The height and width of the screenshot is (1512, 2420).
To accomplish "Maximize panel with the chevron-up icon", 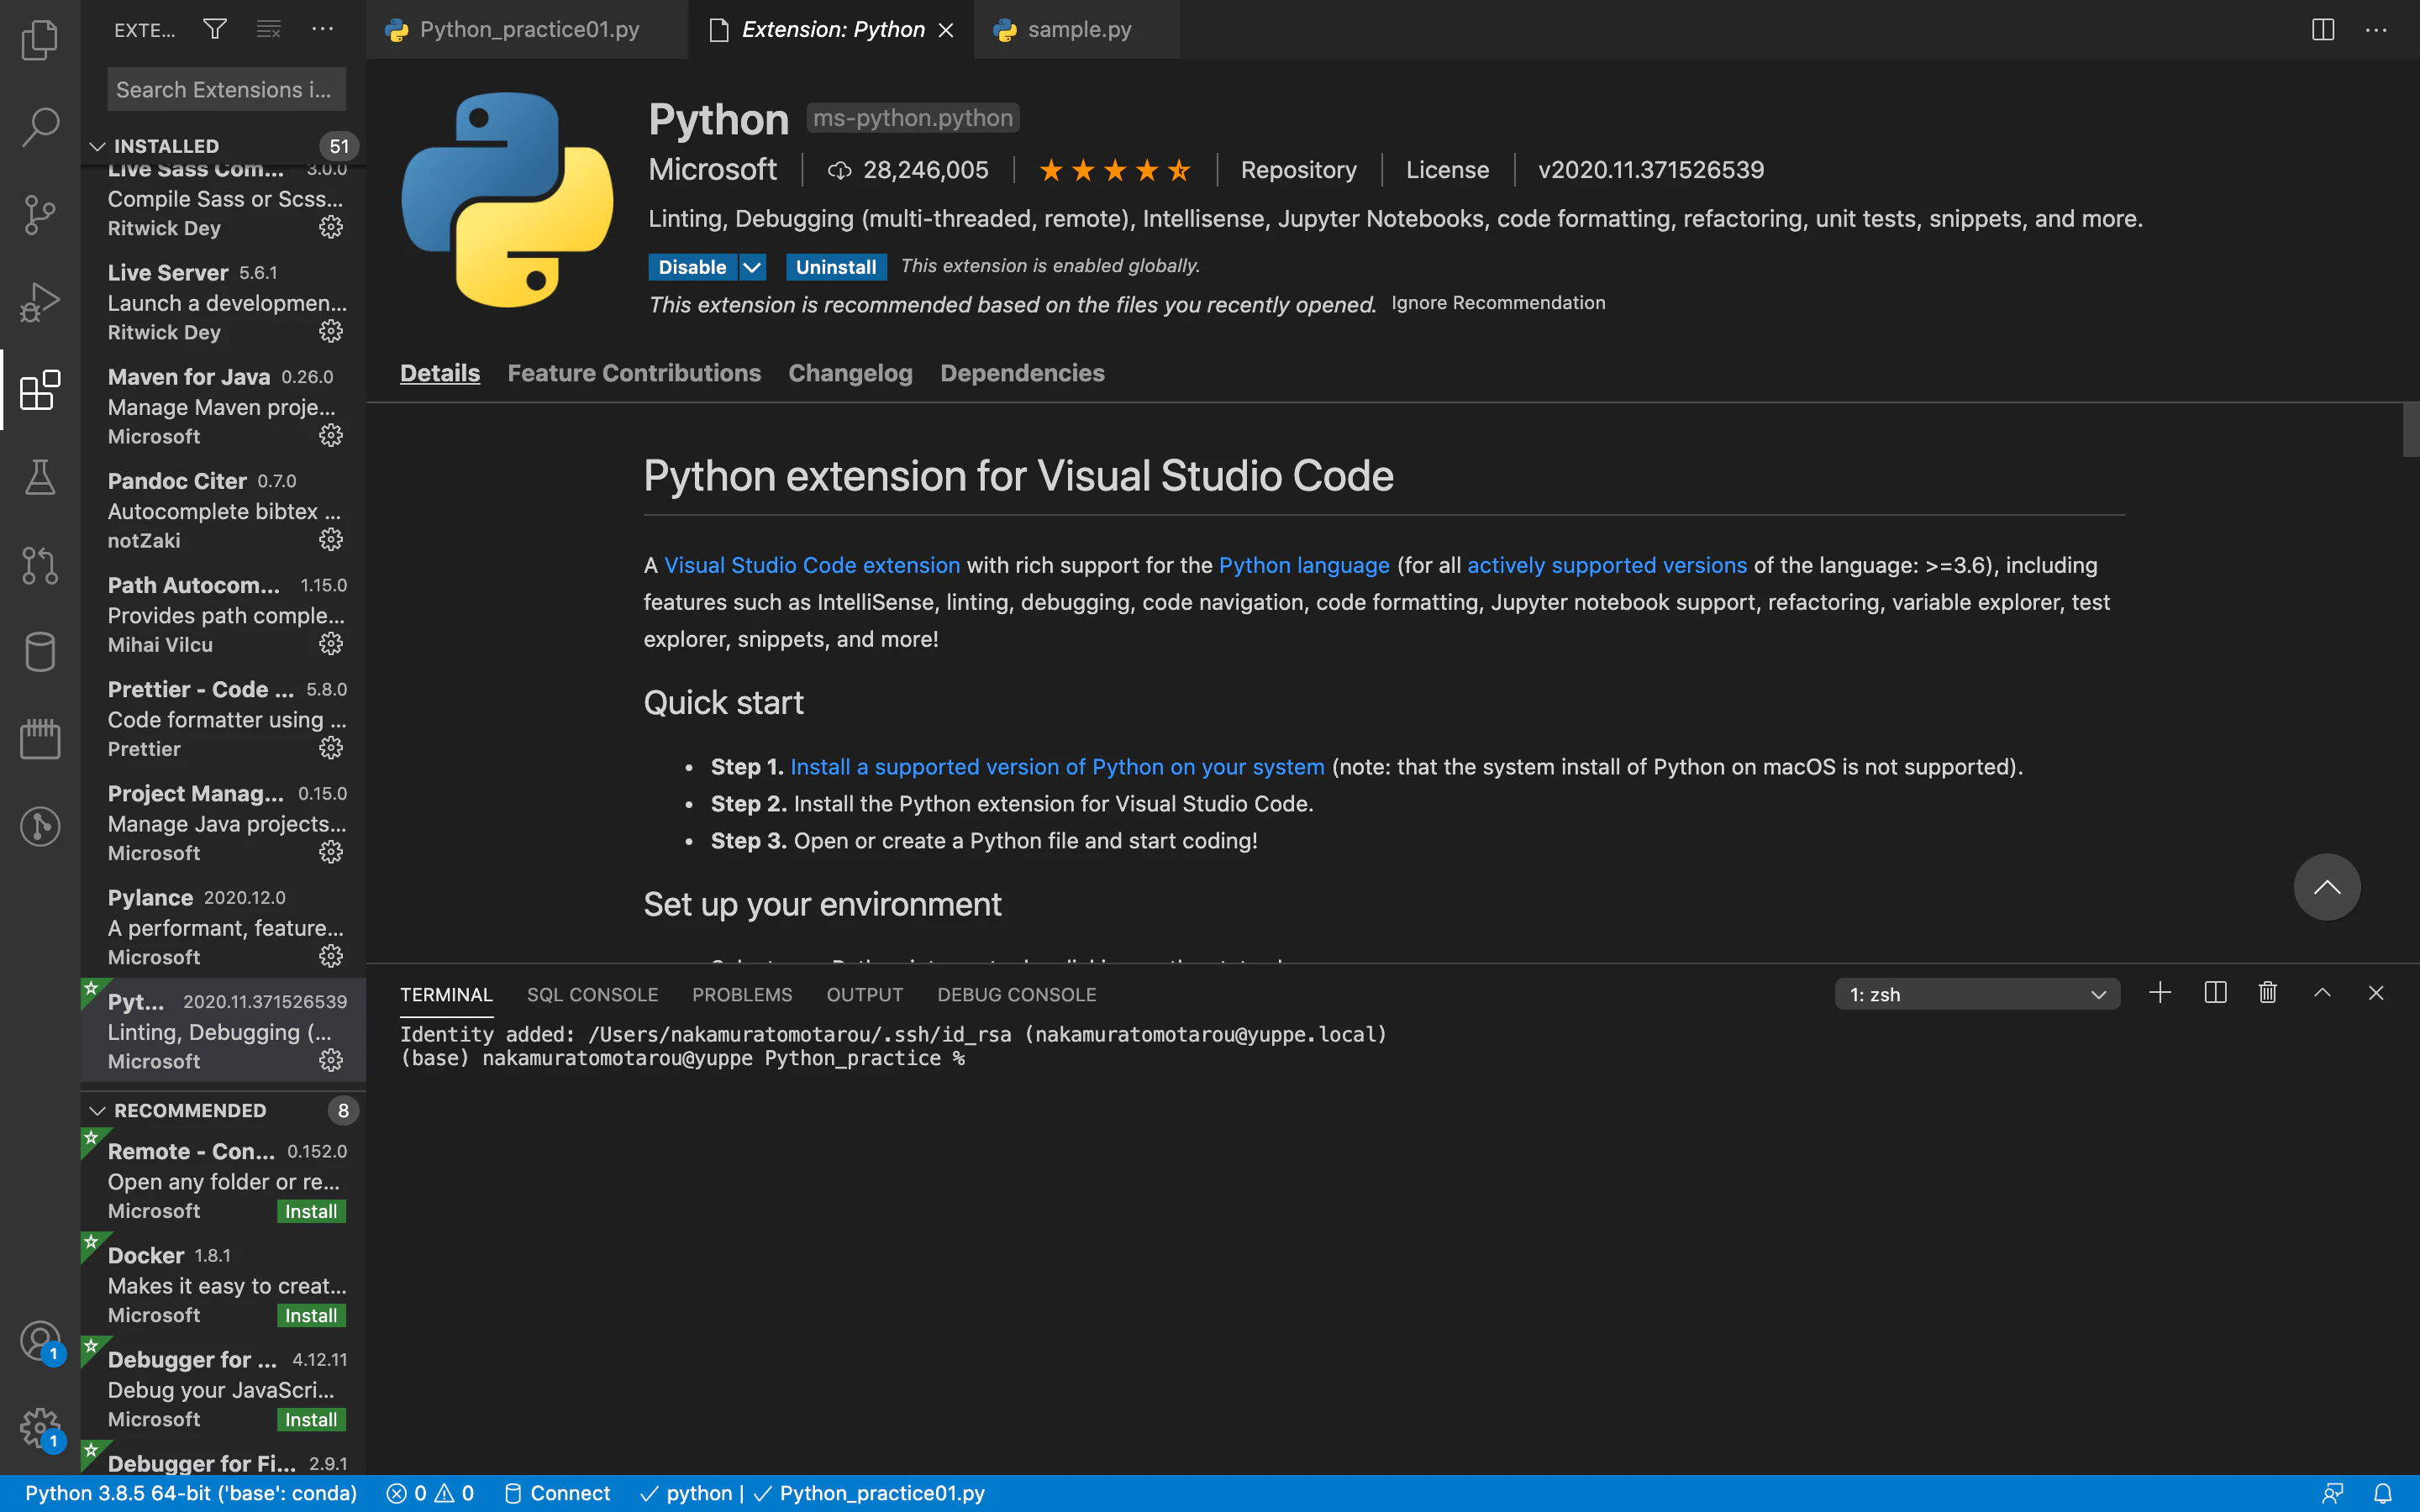I will (x=2323, y=993).
